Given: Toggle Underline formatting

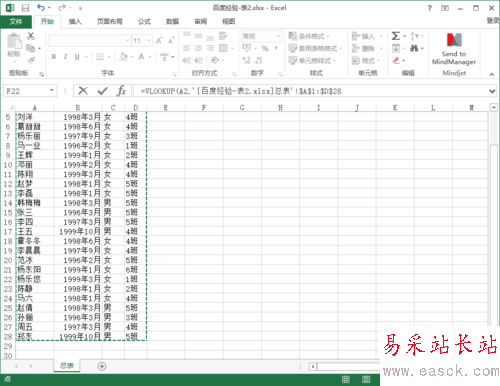Looking at the screenshot, I should pos(77,57).
